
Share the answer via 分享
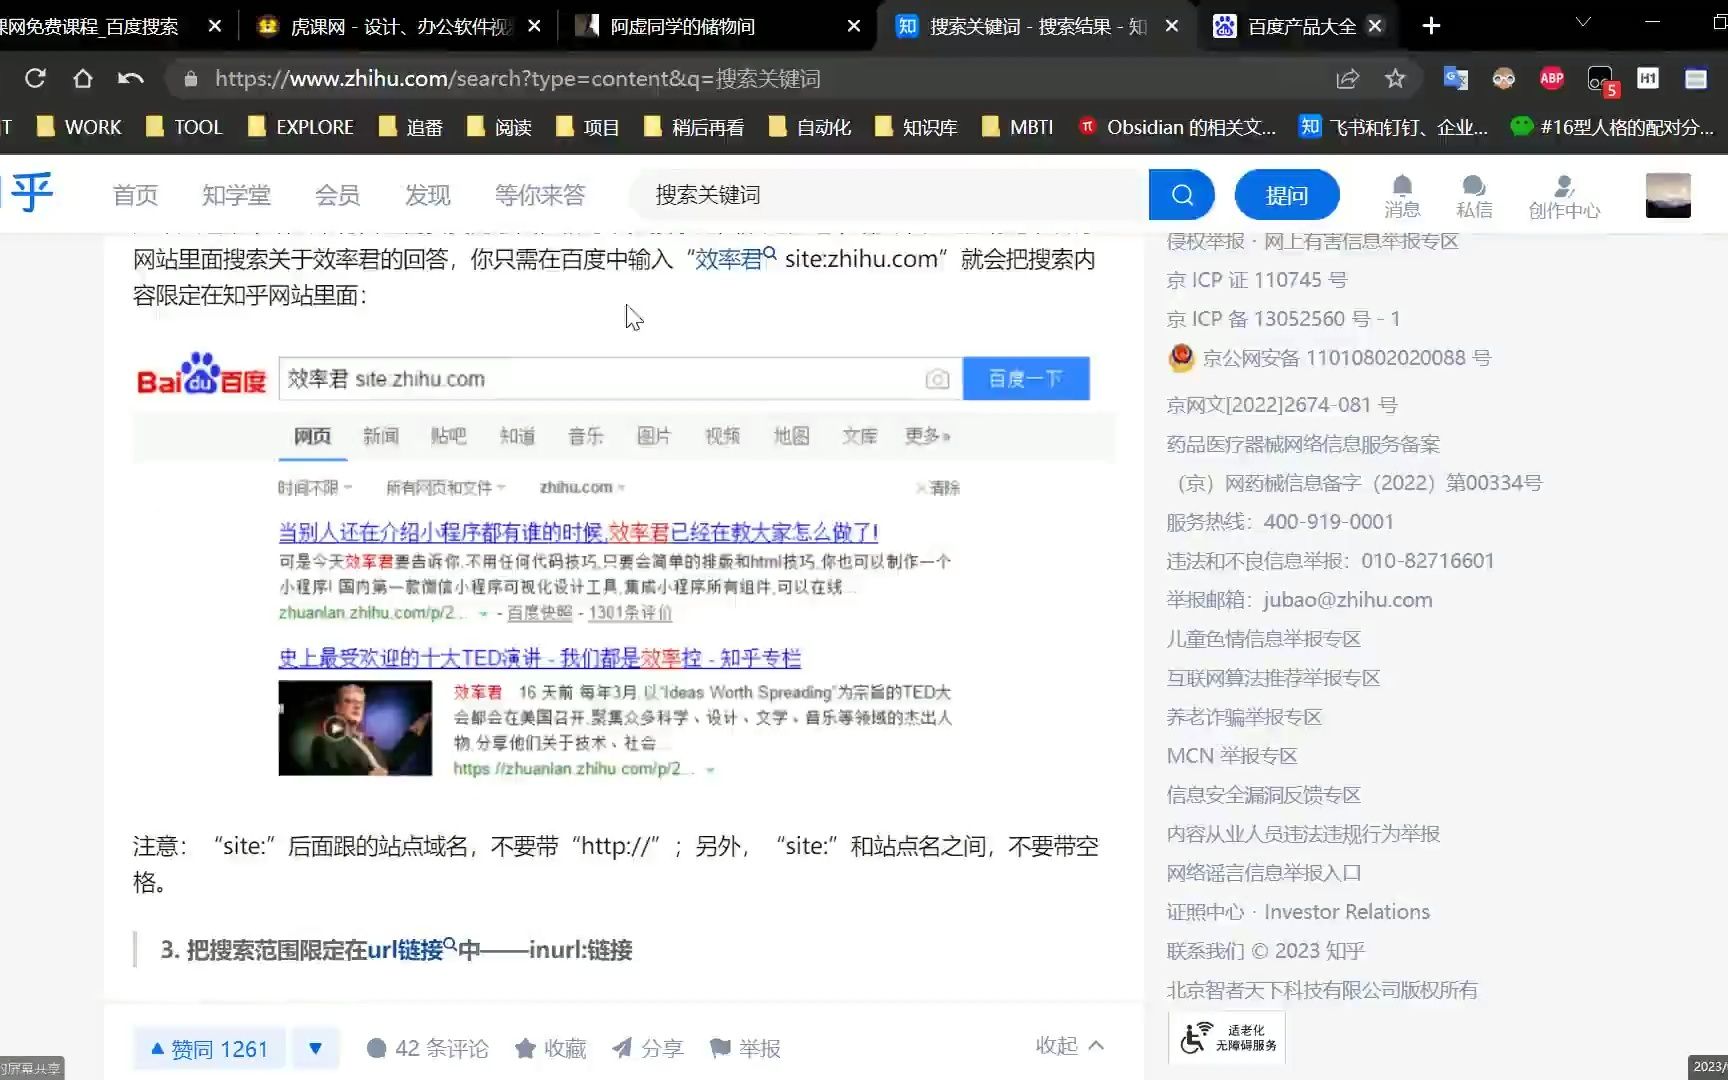(x=647, y=1048)
